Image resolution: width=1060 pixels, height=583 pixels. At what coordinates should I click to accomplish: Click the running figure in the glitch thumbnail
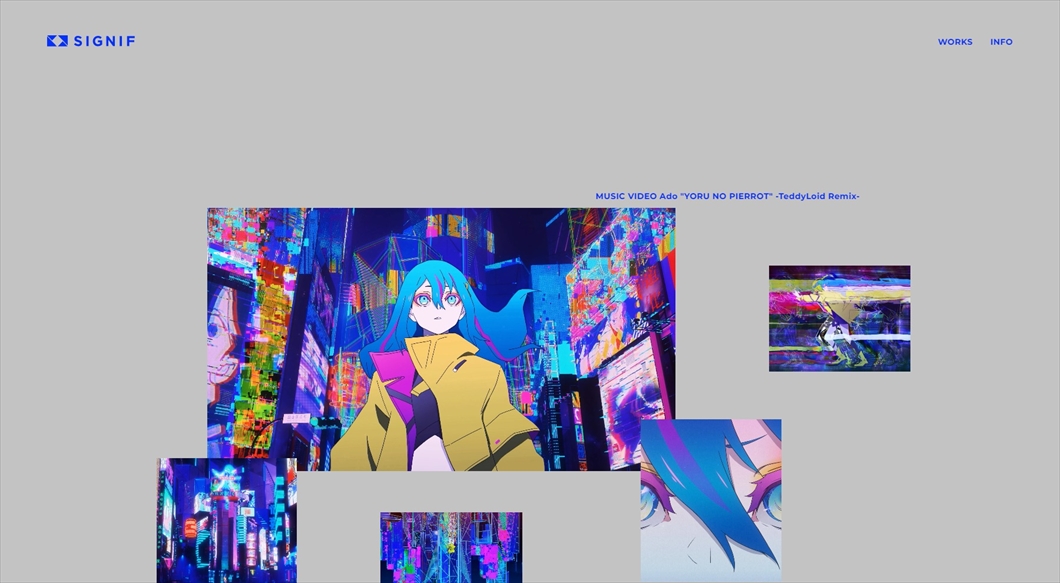pyautogui.click(x=832, y=328)
